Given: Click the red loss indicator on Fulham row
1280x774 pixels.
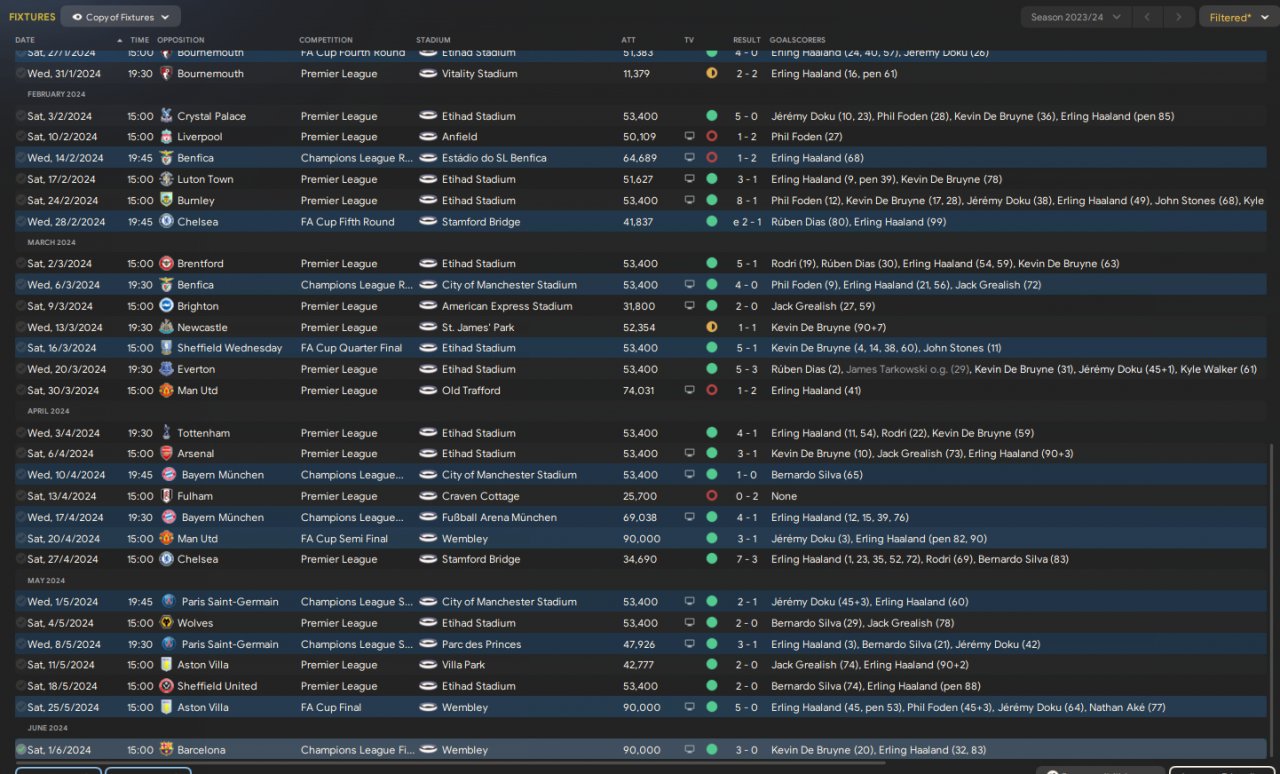Looking at the screenshot, I should click(712, 496).
